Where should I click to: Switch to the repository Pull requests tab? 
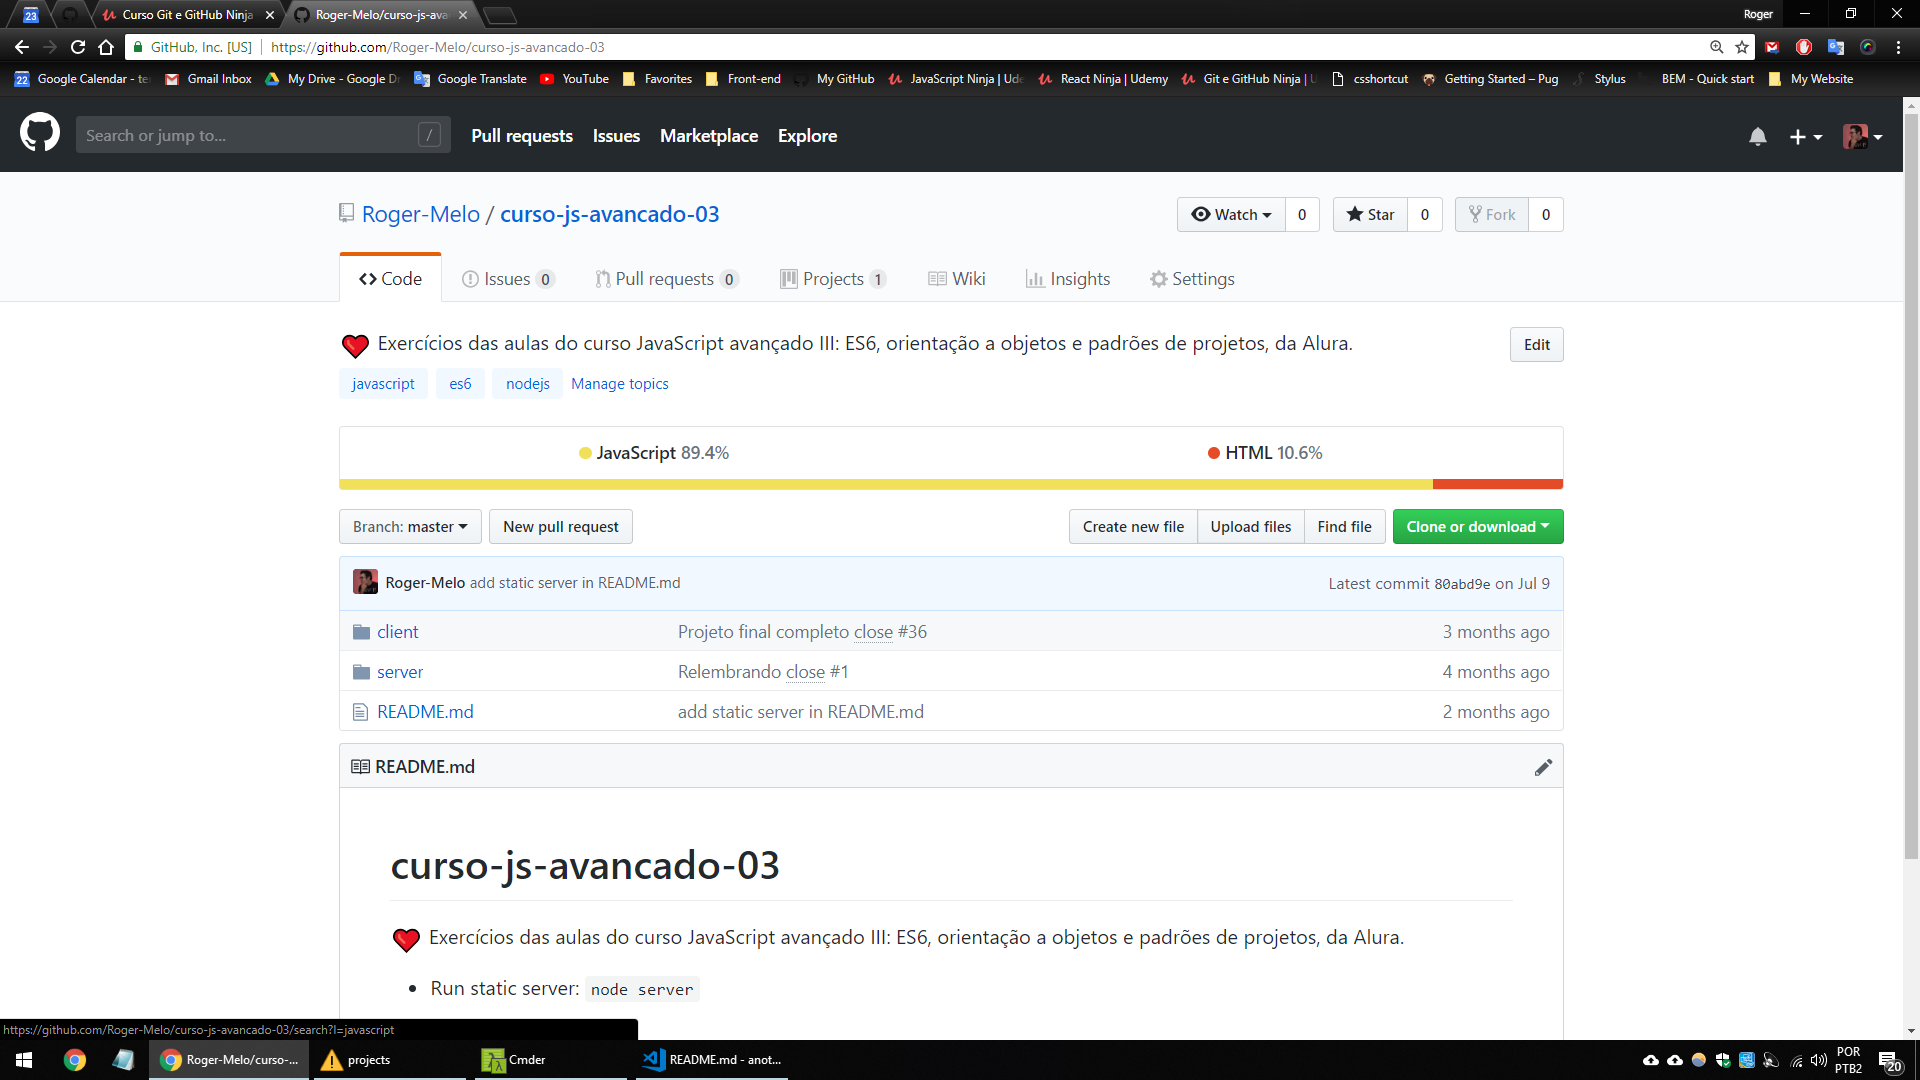pos(666,279)
